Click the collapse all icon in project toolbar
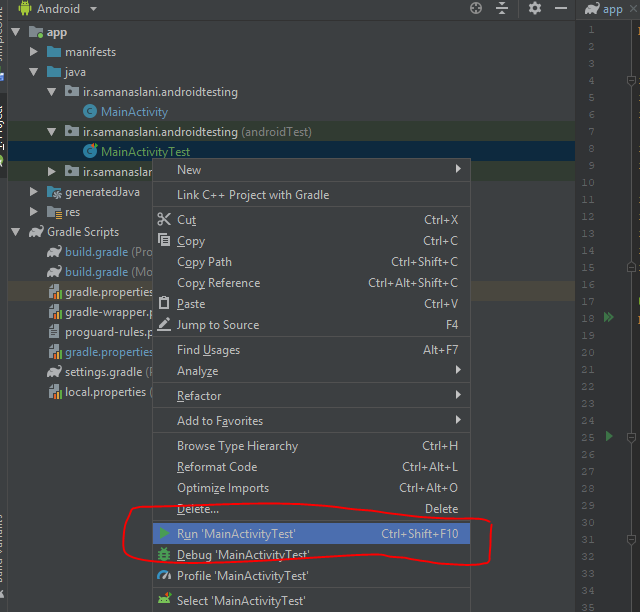 pyautogui.click(x=502, y=9)
